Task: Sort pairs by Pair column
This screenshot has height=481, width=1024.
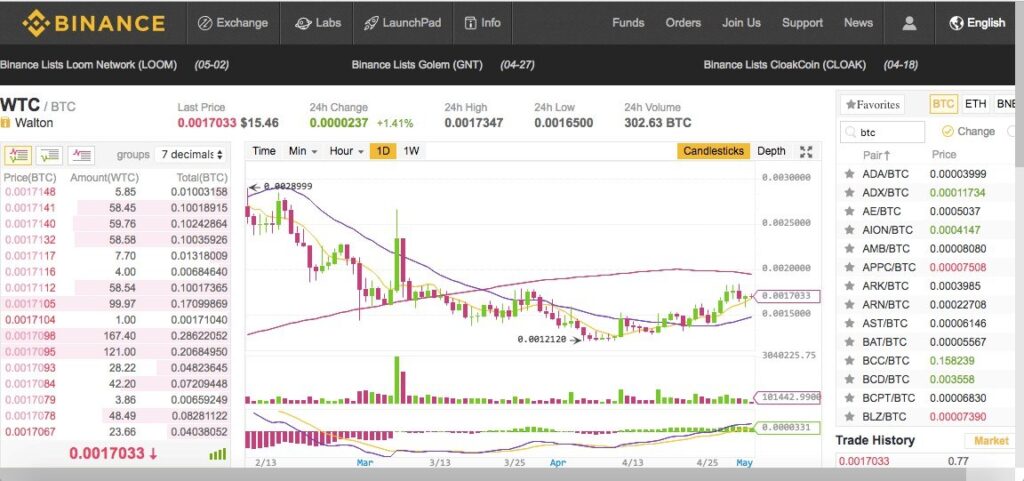Action: tap(876, 155)
